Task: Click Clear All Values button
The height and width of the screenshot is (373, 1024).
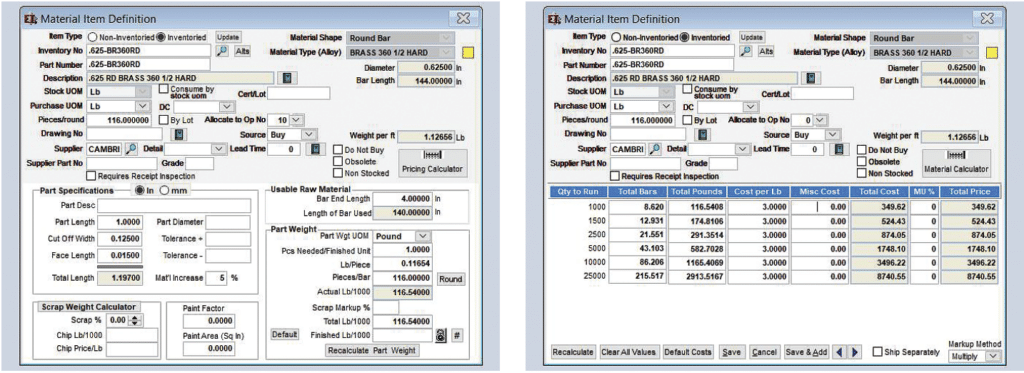Action: pyautogui.click(x=628, y=352)
